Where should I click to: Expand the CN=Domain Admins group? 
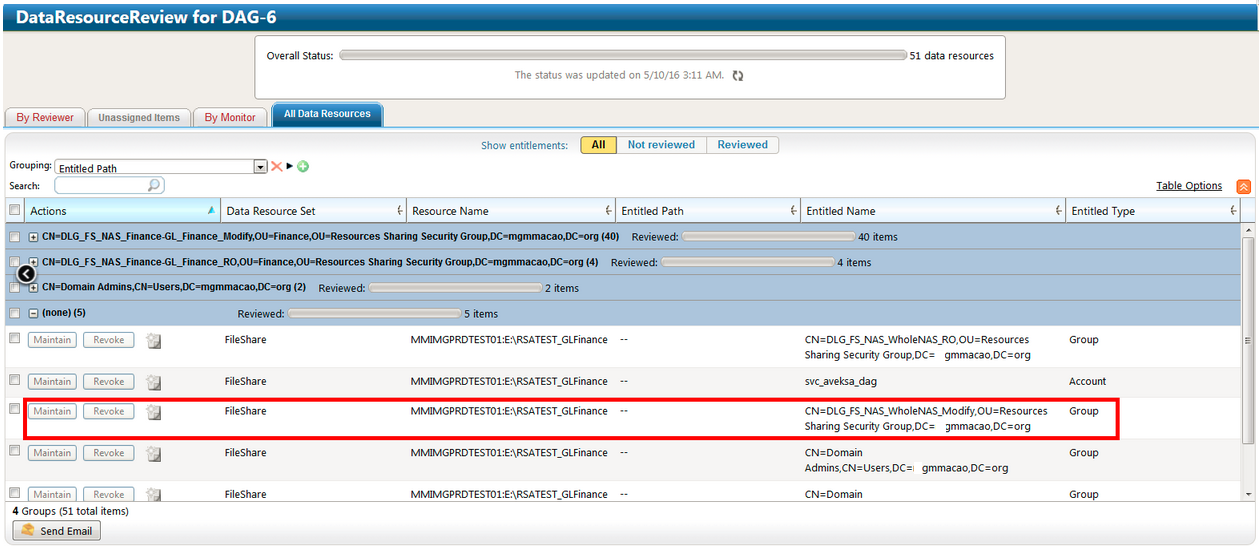click(x=33, y=288)
